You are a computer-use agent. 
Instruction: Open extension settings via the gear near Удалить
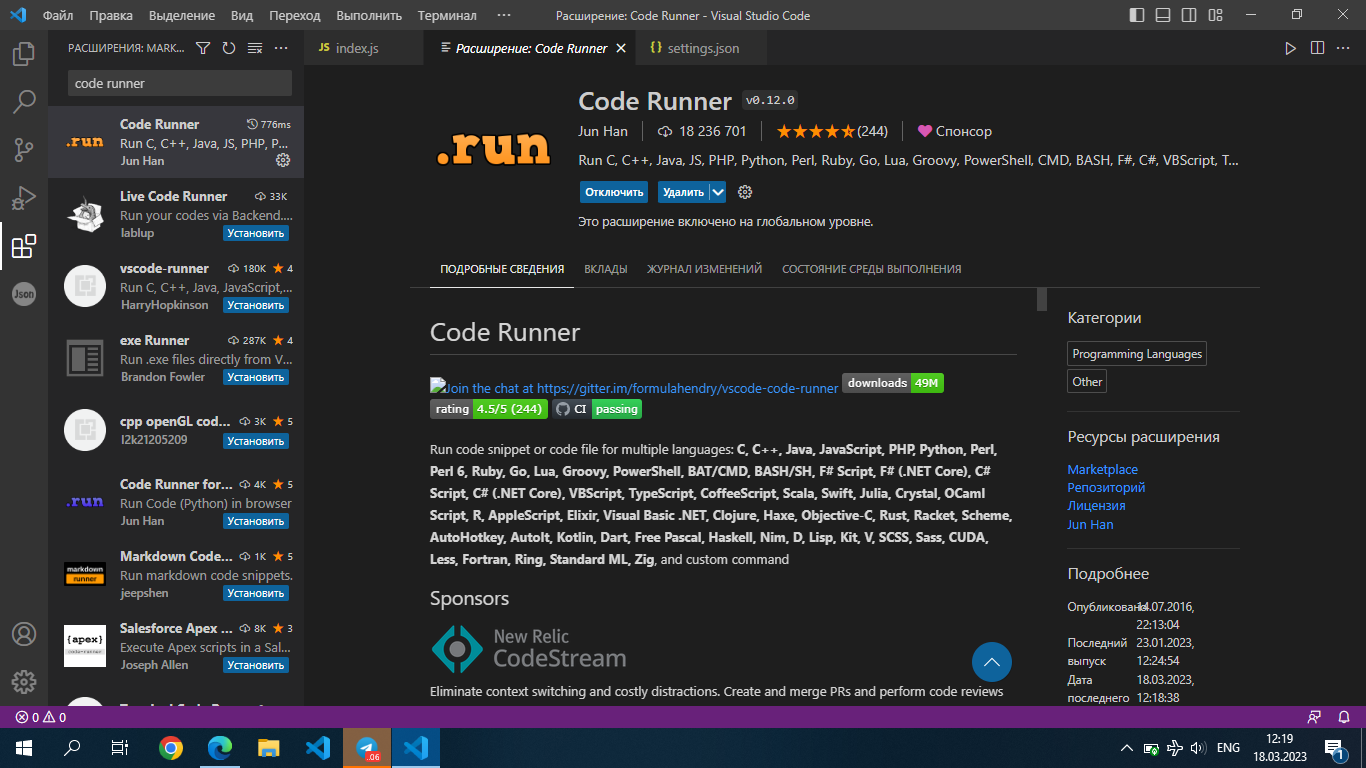tap(744, 191)
